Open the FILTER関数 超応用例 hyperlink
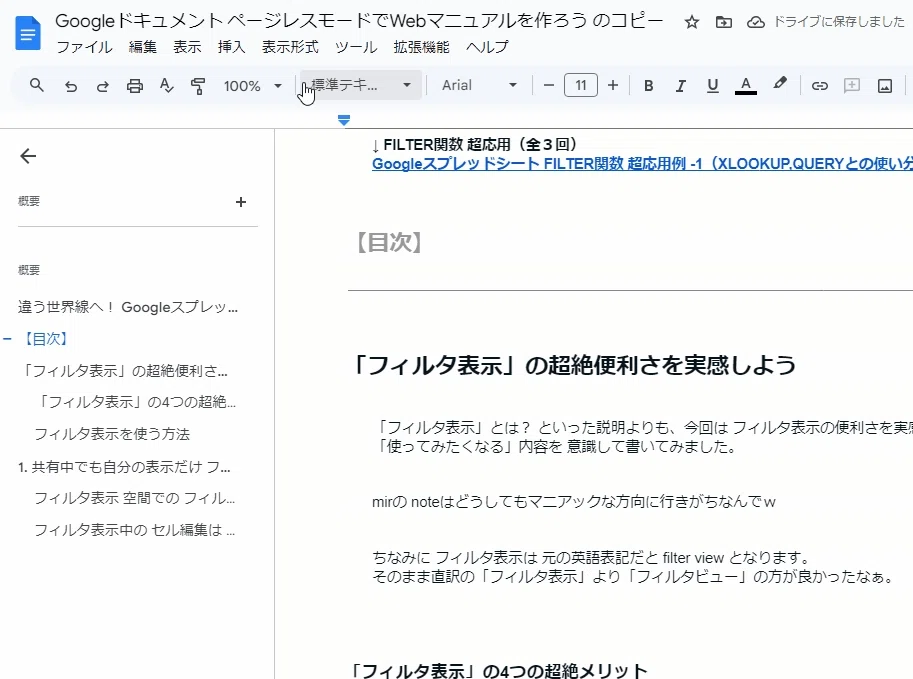This screenshot has height=679, width=913. [x=642, y=164]
